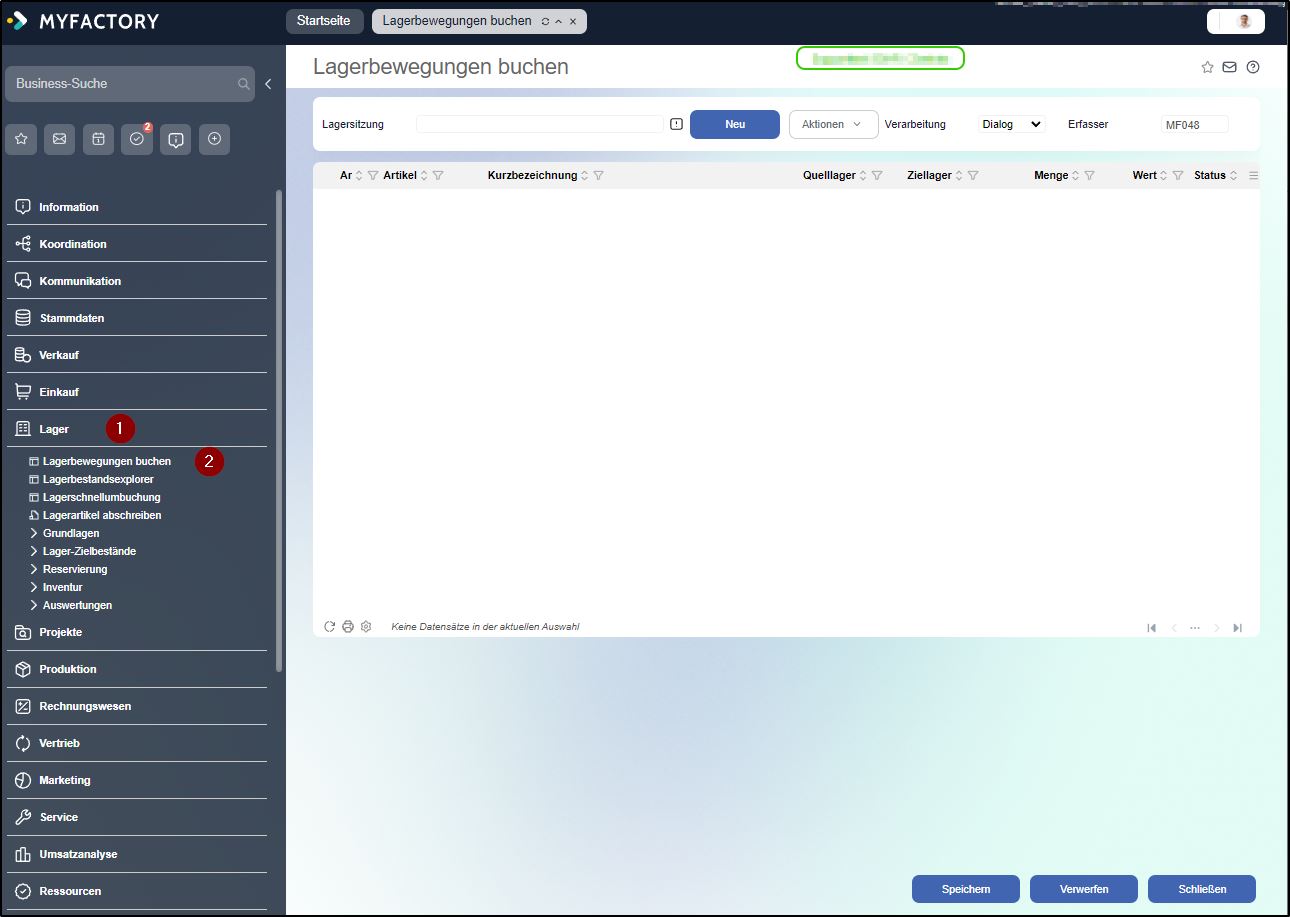Screen dimensions: 1290x917
Task: Click the Verwerfen button
Action: [1084, 889]
